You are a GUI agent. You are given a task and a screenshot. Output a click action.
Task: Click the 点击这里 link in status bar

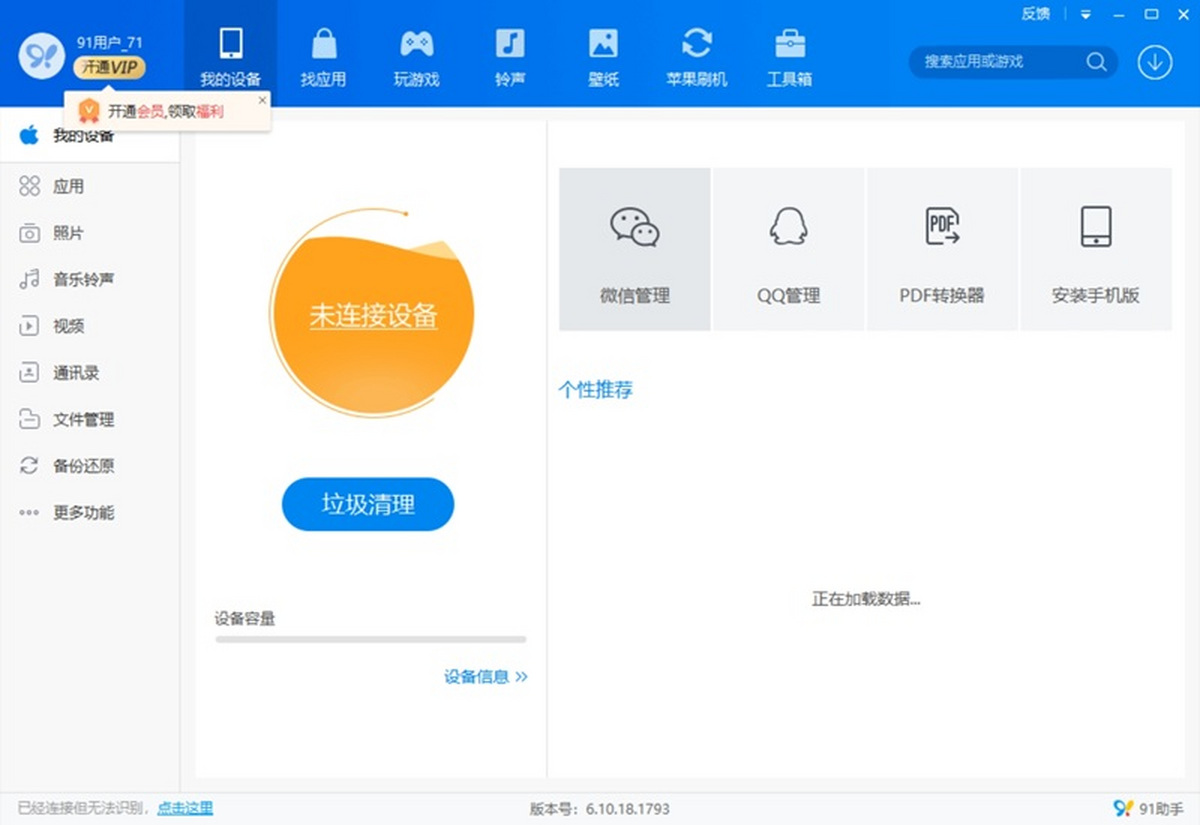tap(185, 808)
